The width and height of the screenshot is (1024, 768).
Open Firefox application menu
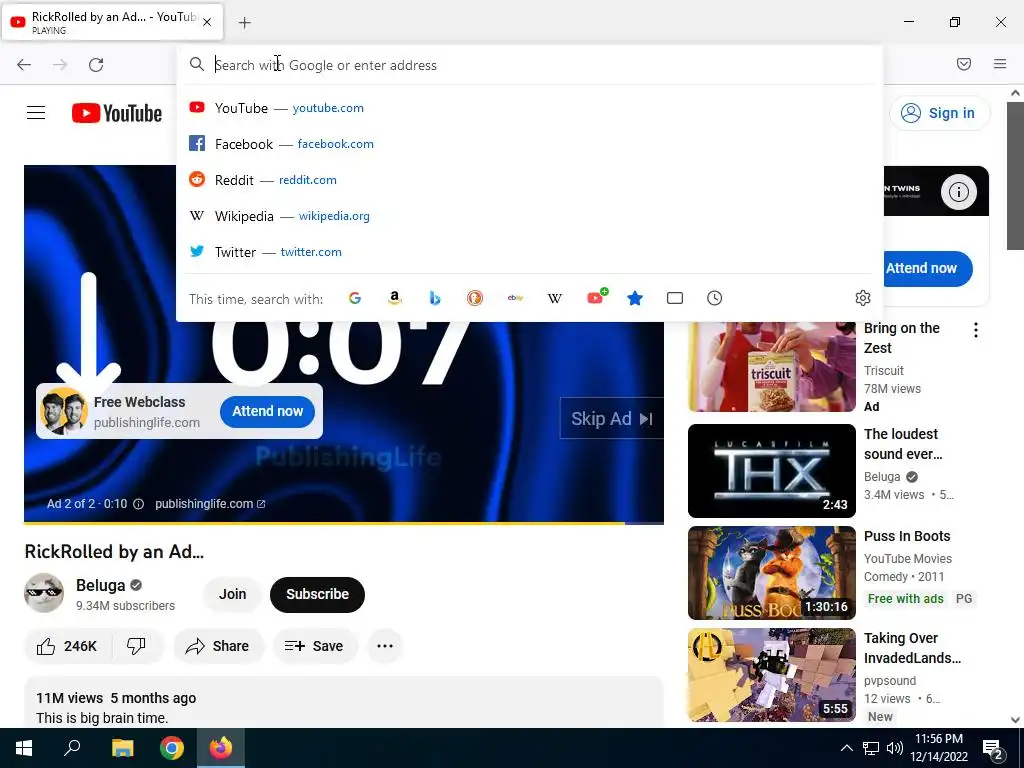(x=1000, y=64)
